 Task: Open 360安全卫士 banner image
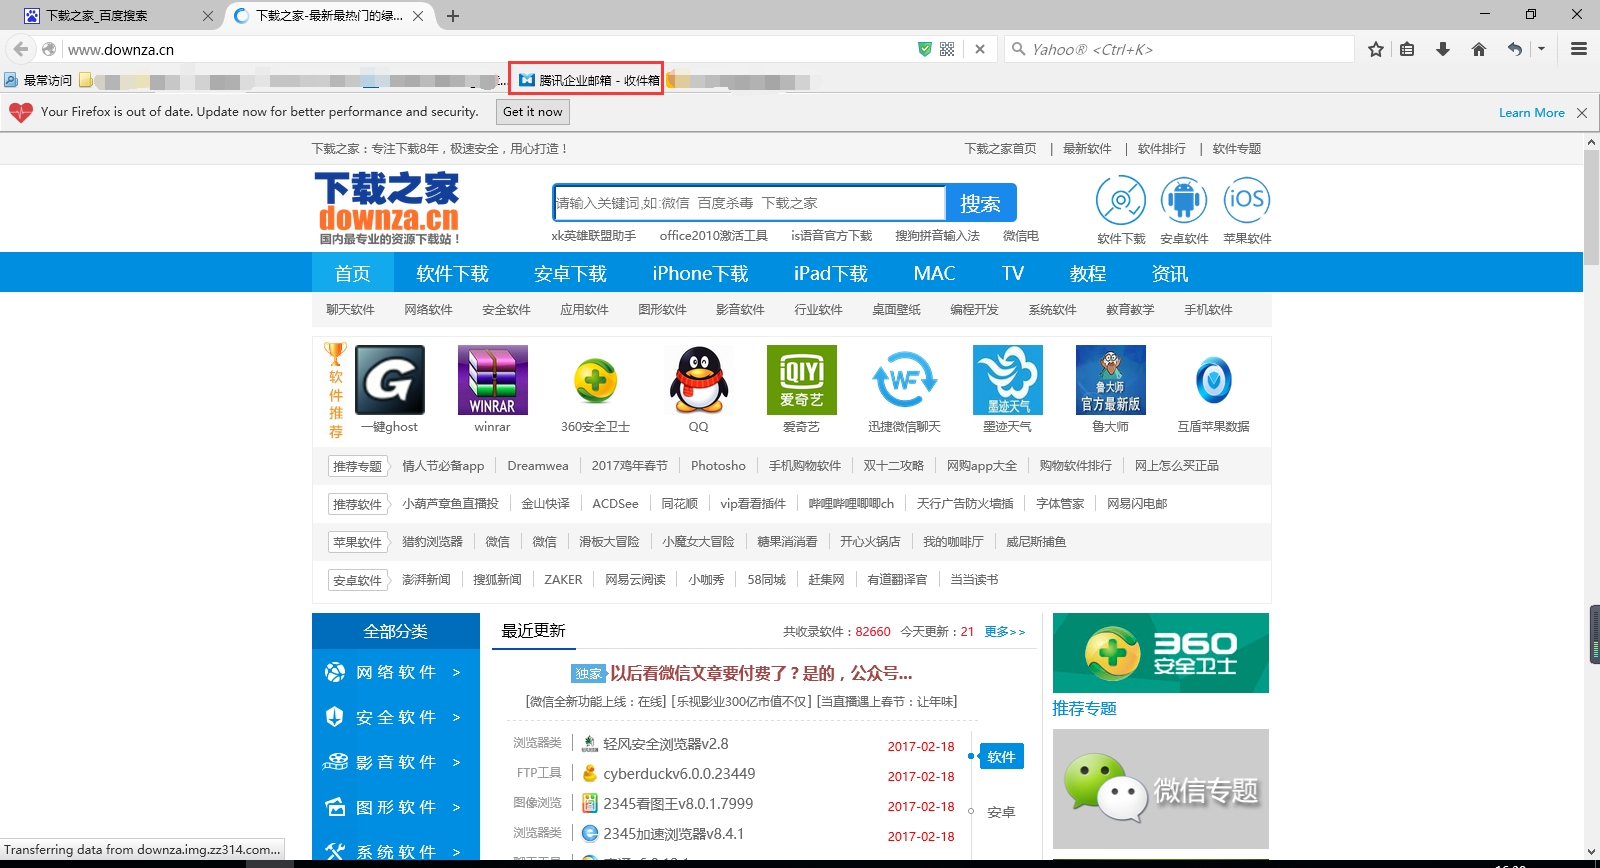click(x=1161, y=653)
